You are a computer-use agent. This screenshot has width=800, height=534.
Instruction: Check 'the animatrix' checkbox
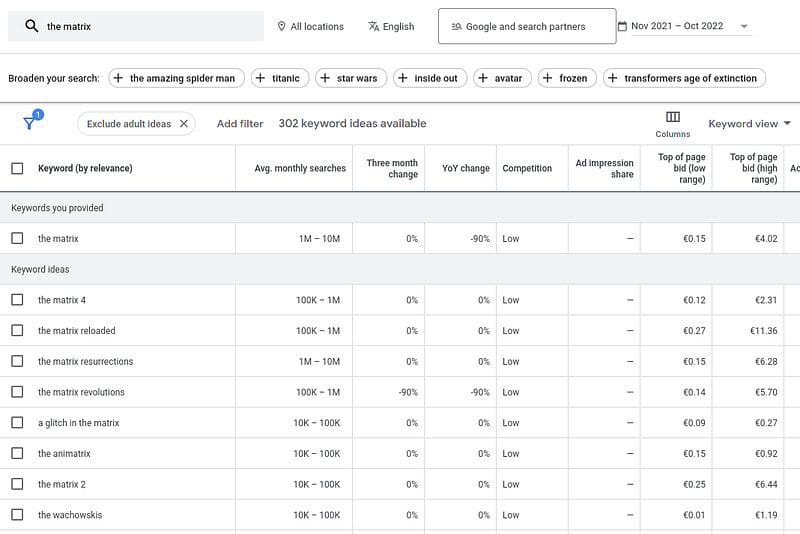point(17,453)
